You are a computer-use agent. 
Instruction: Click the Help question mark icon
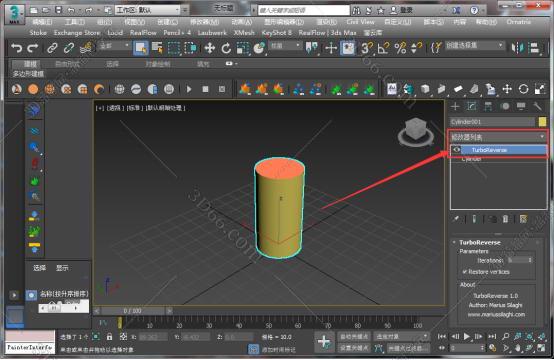point(474,10)
